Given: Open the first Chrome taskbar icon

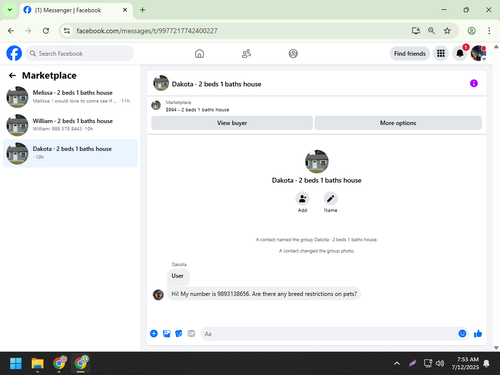Looking at the screenshot, I should click(x=59, y=363).
